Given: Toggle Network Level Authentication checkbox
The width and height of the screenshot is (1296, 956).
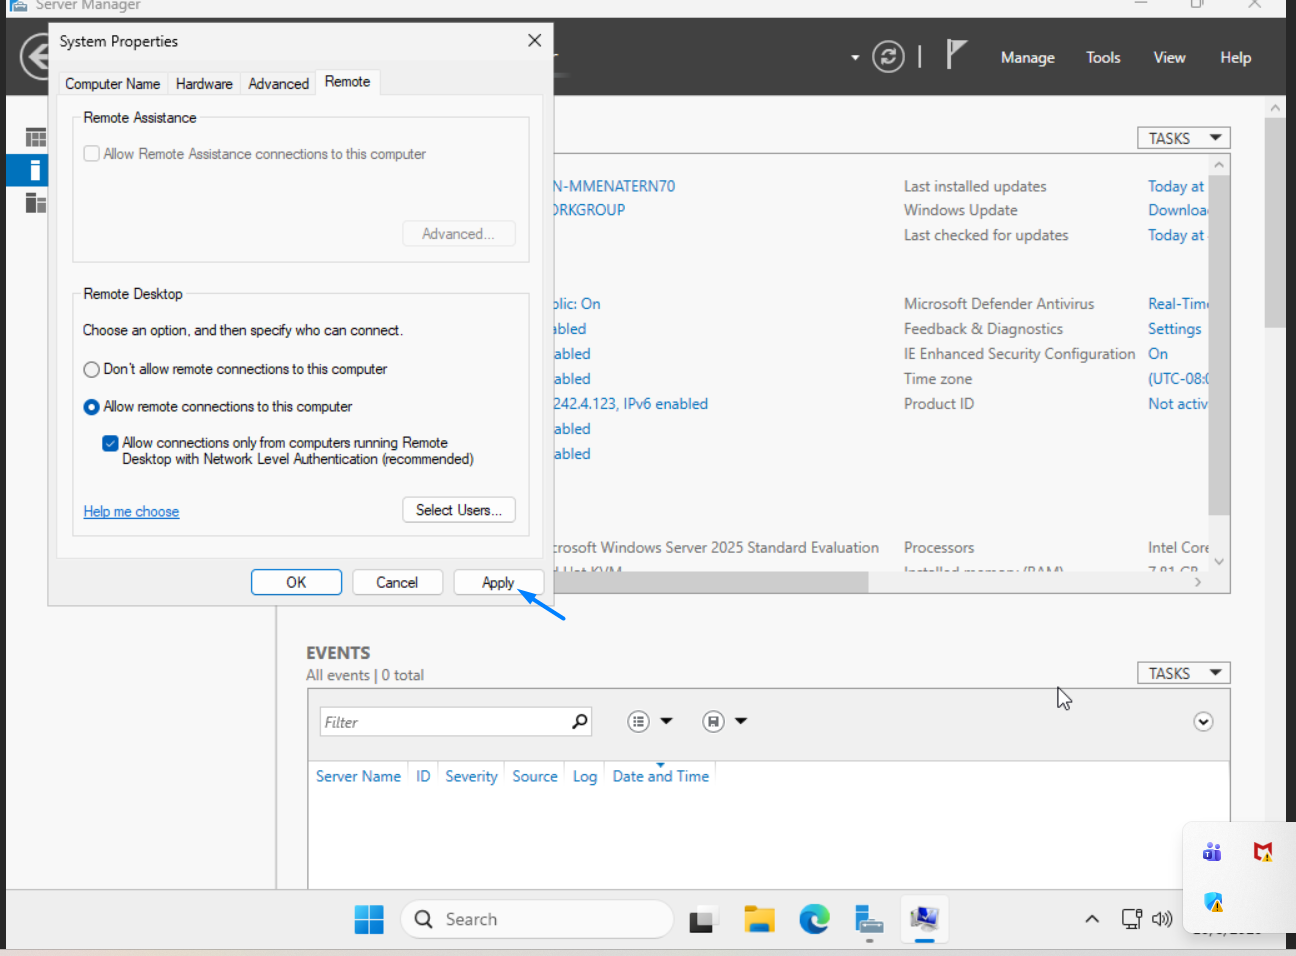Looking at the screenshot, I should (x=111, y=443).
